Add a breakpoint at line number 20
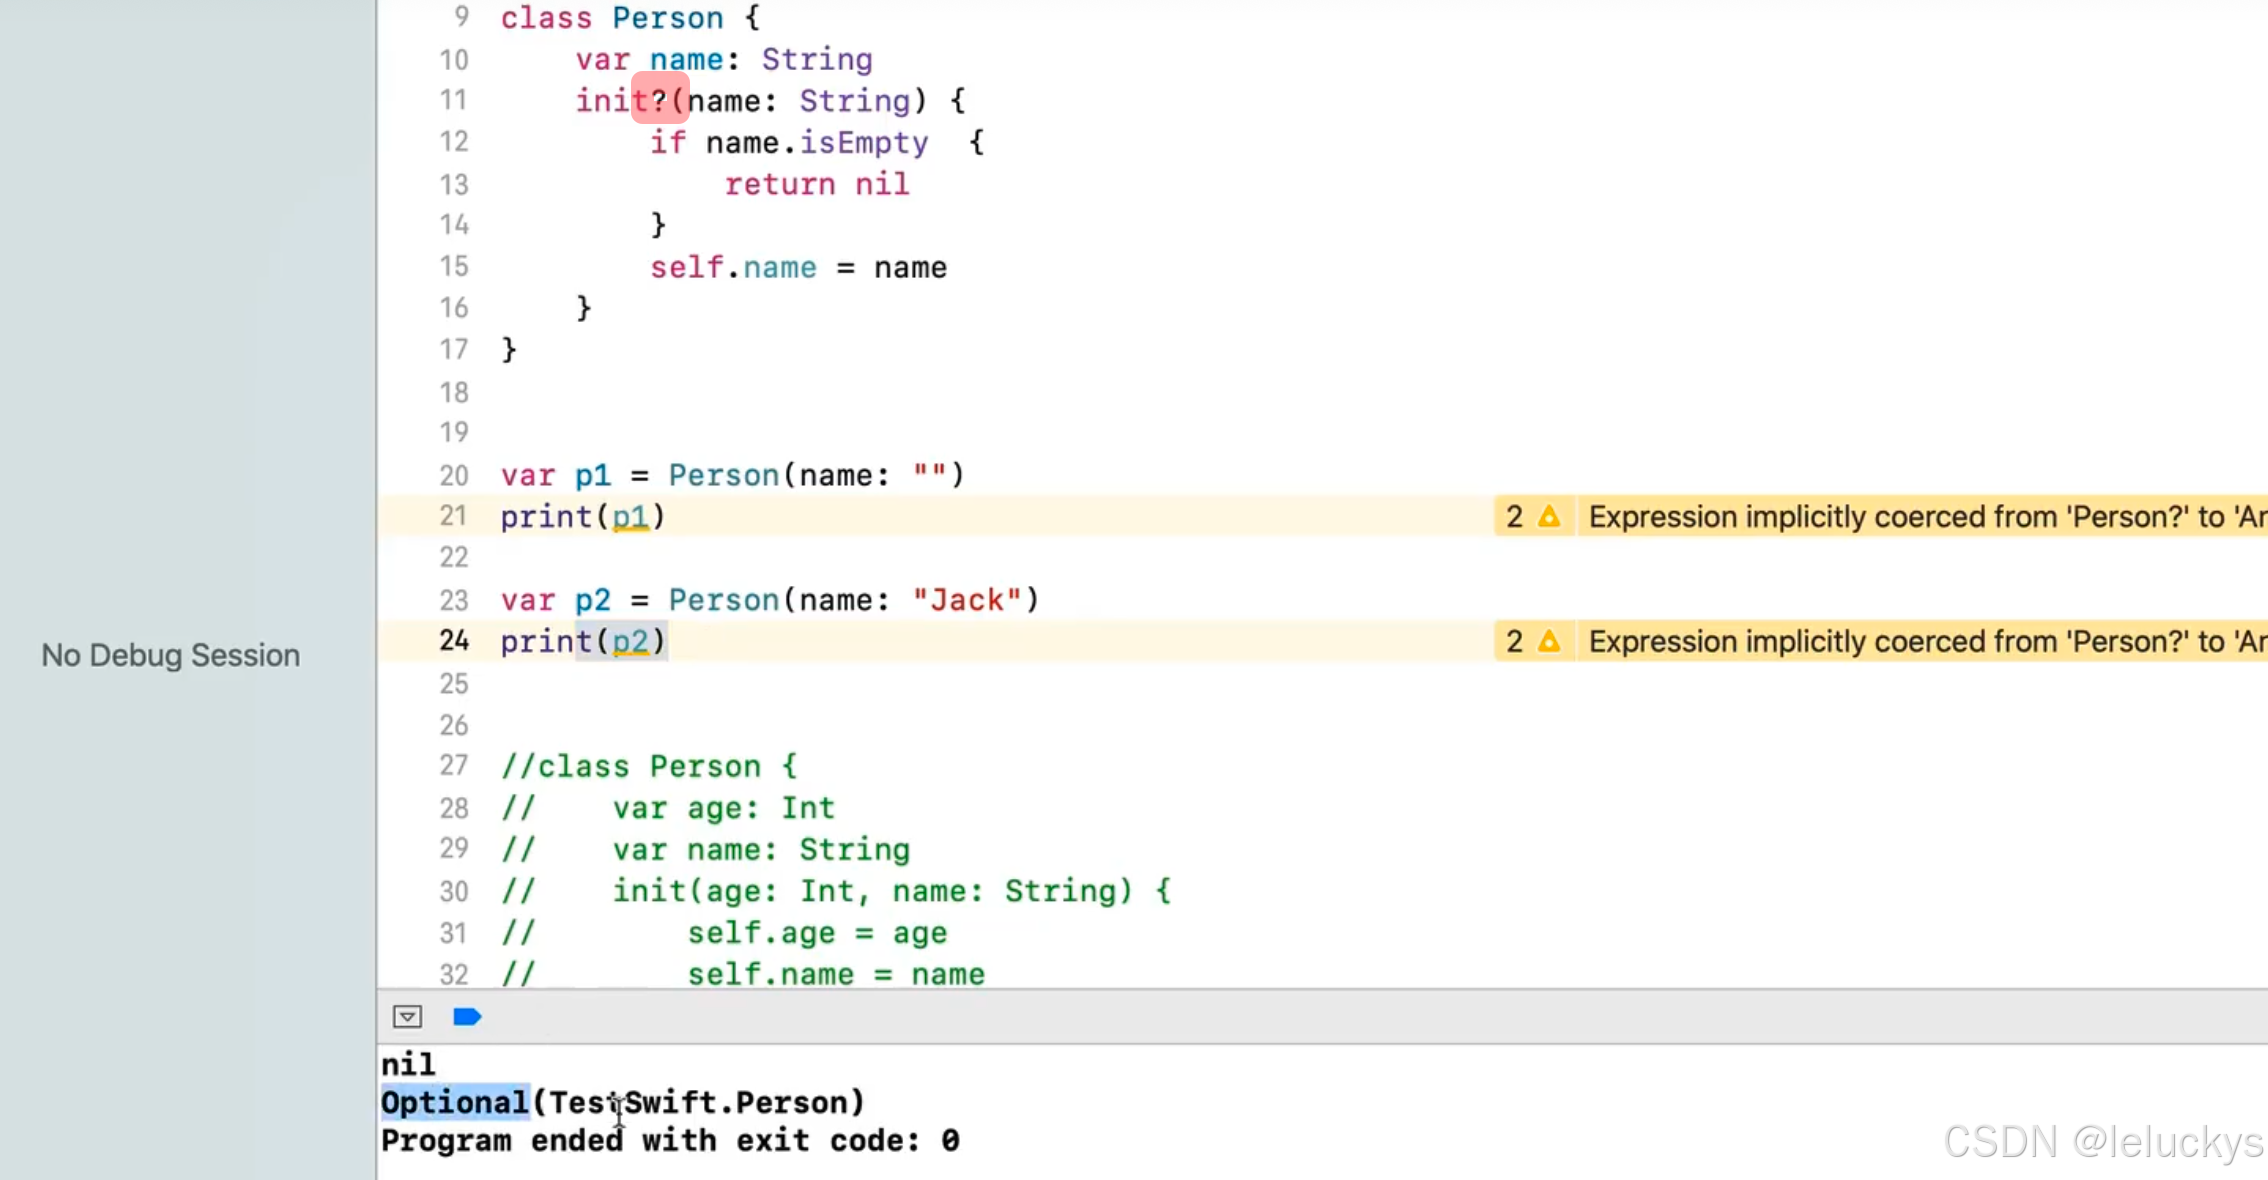This screenshot has width=2268, height=1180. tap(453, 475)
